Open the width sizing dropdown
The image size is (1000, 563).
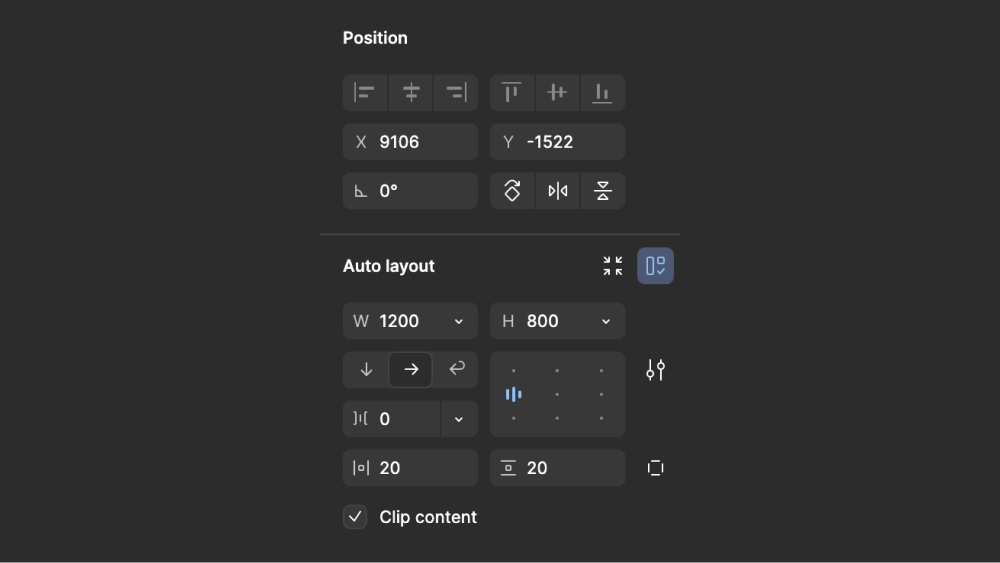click(x=459, y=321)
